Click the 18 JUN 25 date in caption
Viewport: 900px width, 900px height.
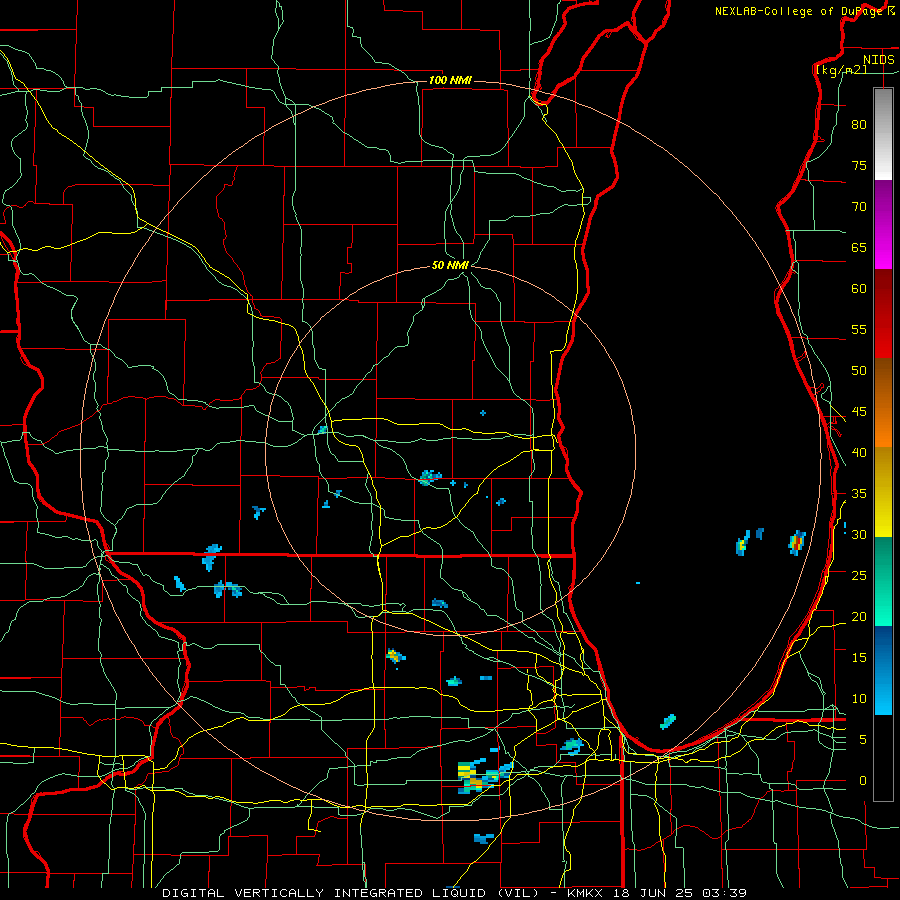point(654,893)
